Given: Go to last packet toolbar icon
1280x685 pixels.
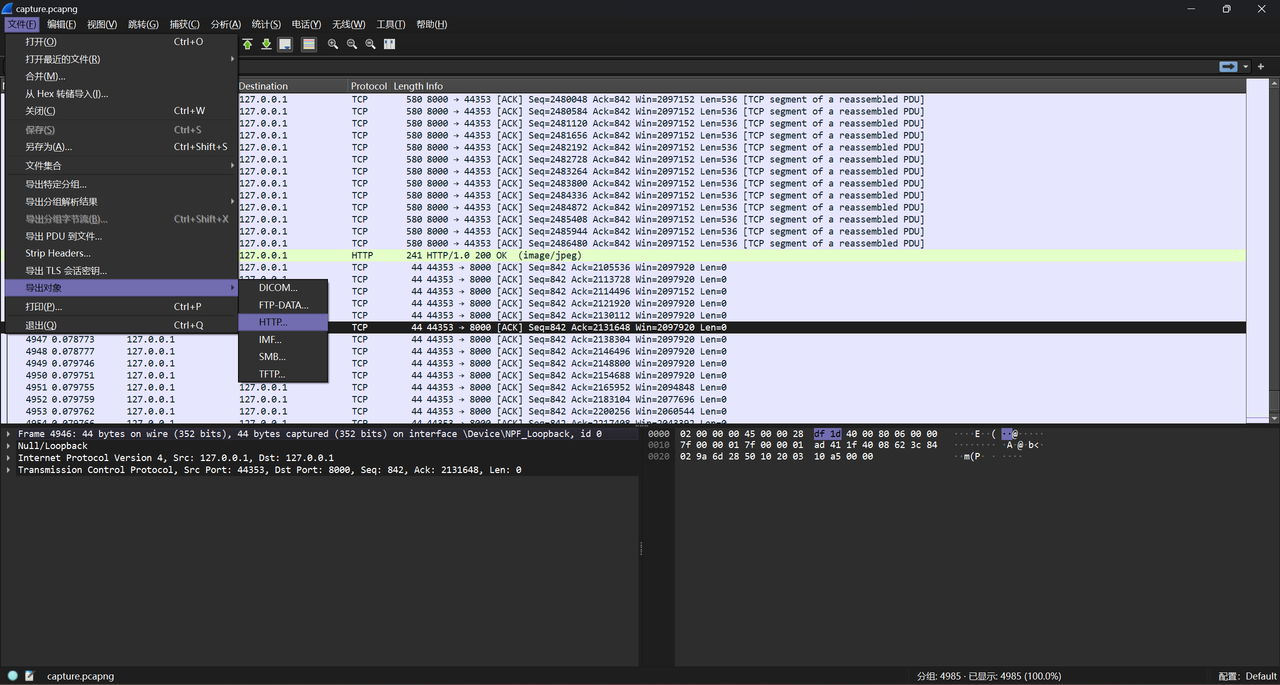Looking at the screenshot, I should pos(266,44).
